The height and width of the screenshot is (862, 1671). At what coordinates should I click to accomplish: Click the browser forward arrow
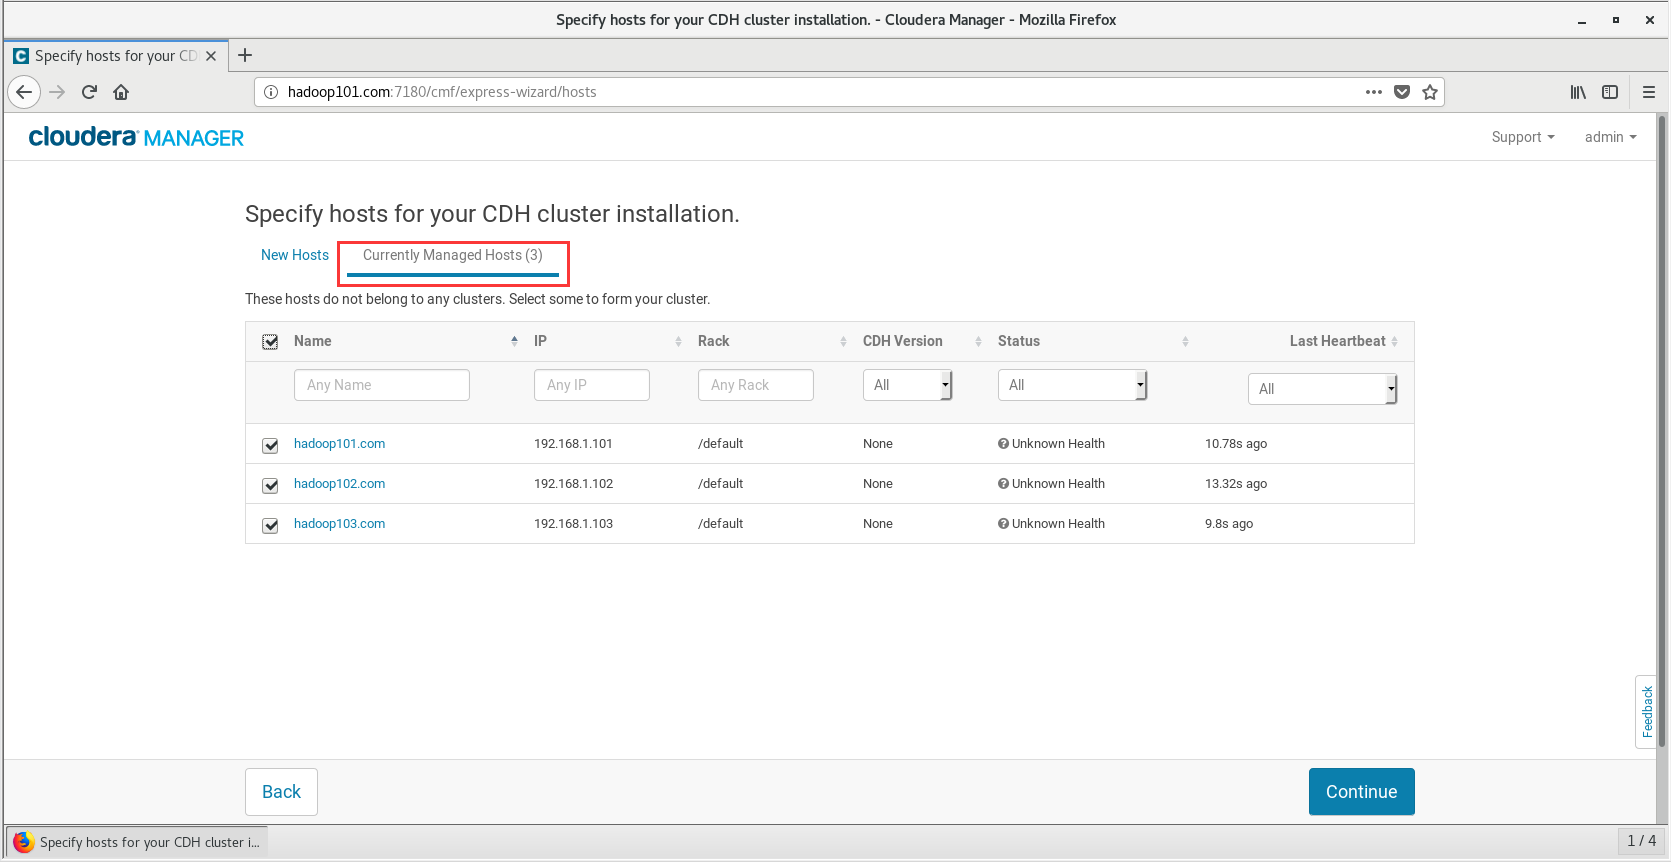[57, 92]
